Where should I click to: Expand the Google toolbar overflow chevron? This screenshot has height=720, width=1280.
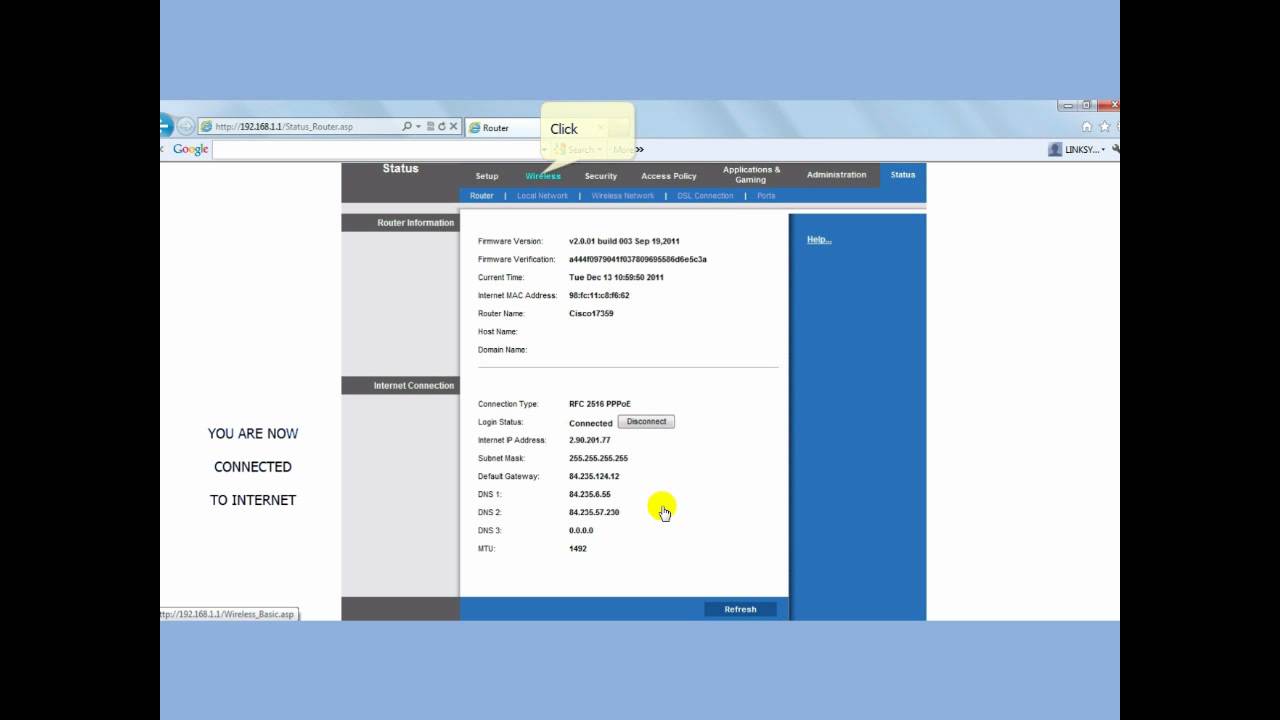(x=639, y=150)
